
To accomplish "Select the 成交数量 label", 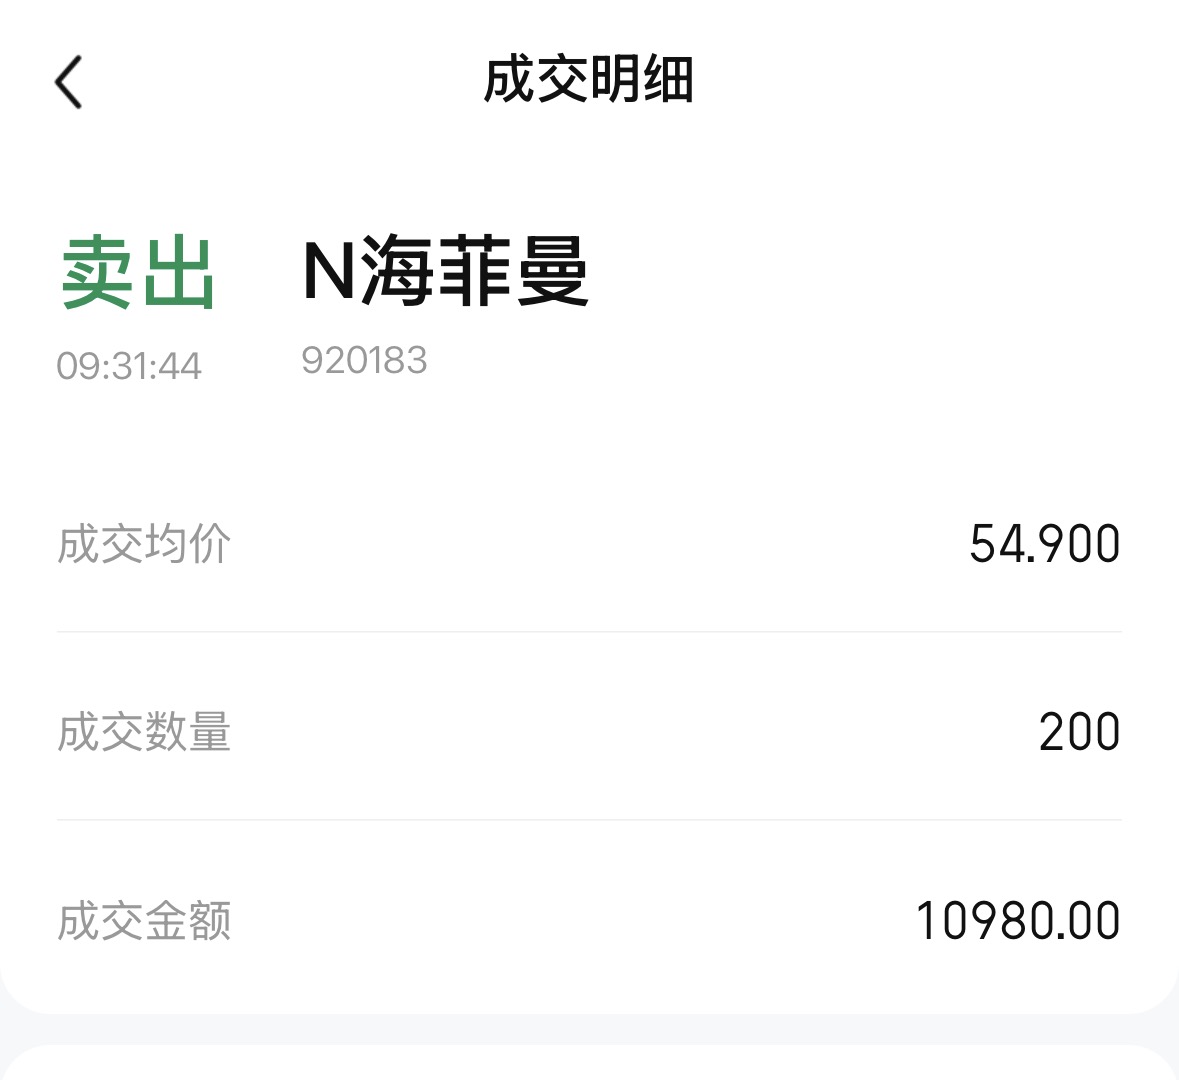I will tap(144, 732).
